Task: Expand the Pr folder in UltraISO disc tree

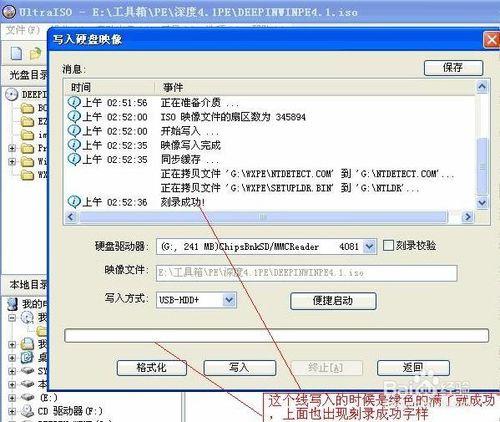Action: click(x=12, y=148)
